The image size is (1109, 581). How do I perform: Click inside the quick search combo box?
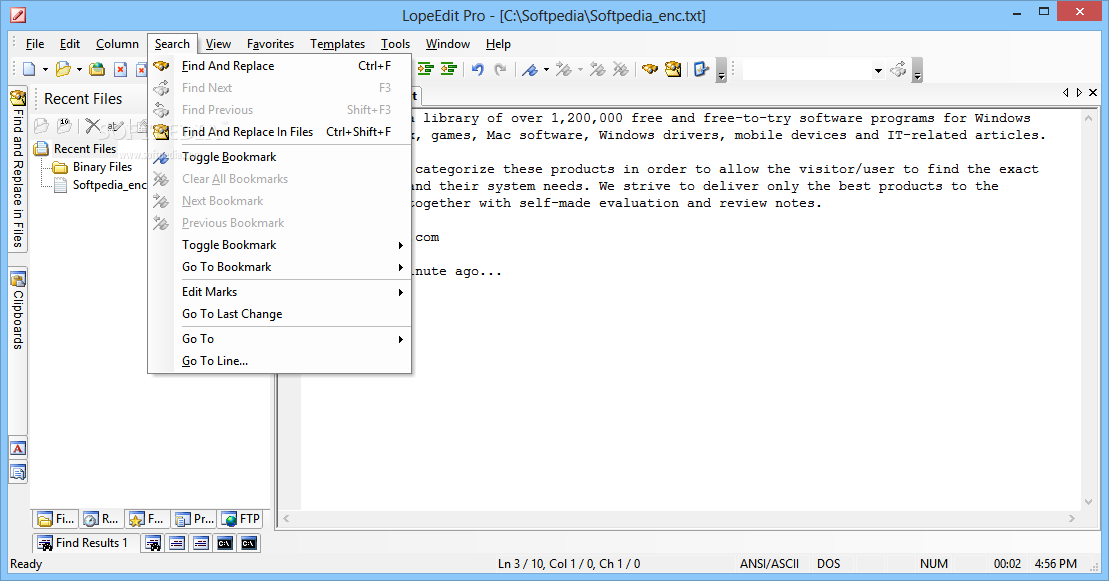(807, 69)
